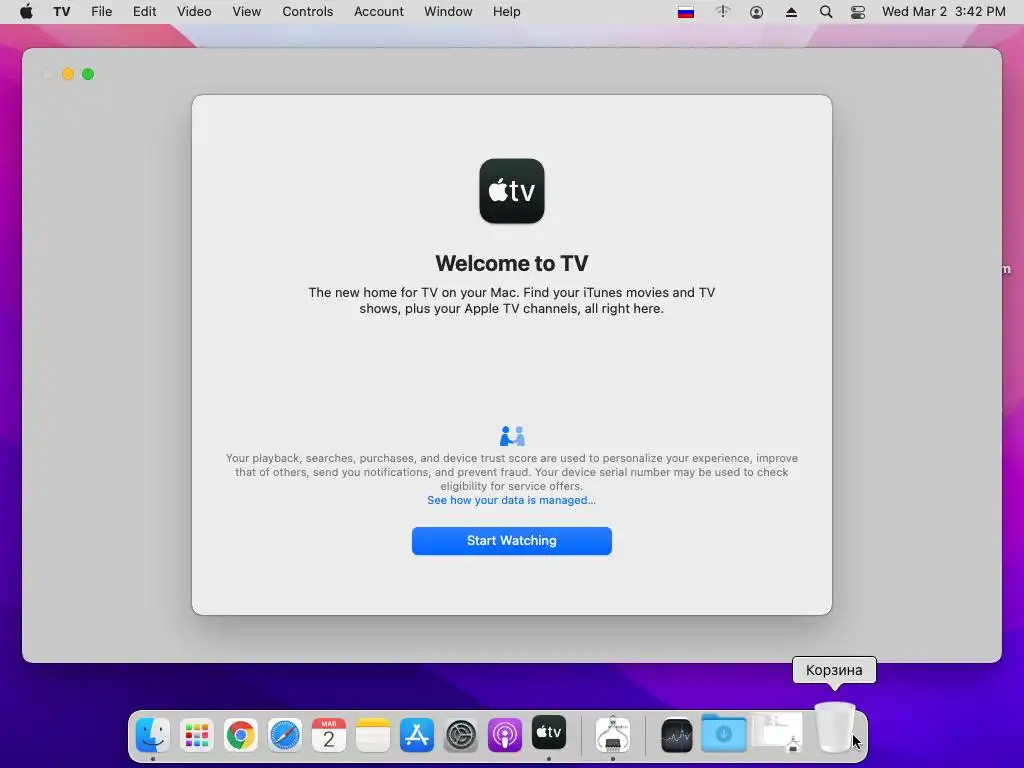Viewport: 1024px width, 768px height.
Task: Open the View menu
Action: coord(246,11)
